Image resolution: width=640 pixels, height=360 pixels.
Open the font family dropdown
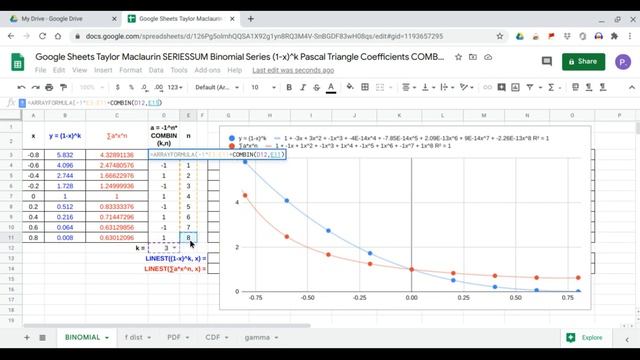click(x=217, y=87)
